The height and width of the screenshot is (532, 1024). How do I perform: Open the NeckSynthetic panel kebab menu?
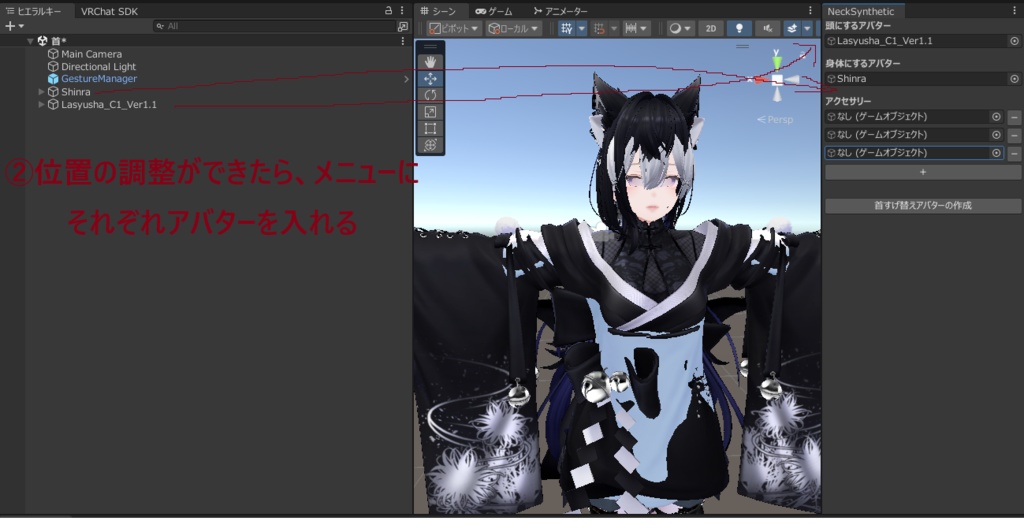1014,11
